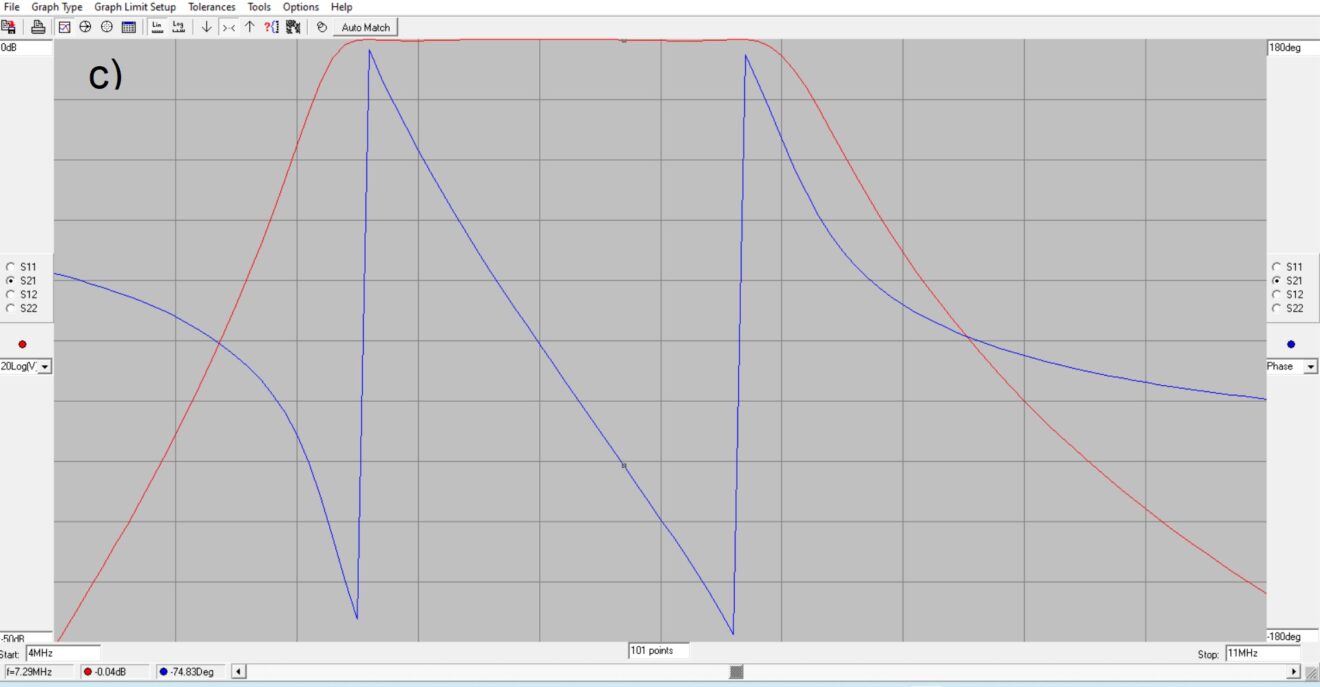Print the current graph
This screenshot has width=1320, height=687.
tap(38, 27)
